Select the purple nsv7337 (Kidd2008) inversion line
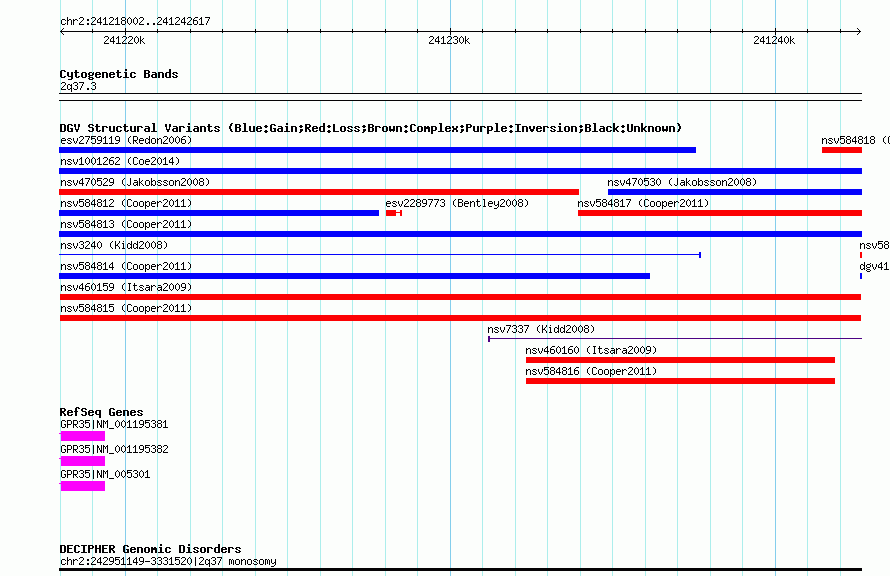Viewport: 890px width, 576px height. [675, 339]
